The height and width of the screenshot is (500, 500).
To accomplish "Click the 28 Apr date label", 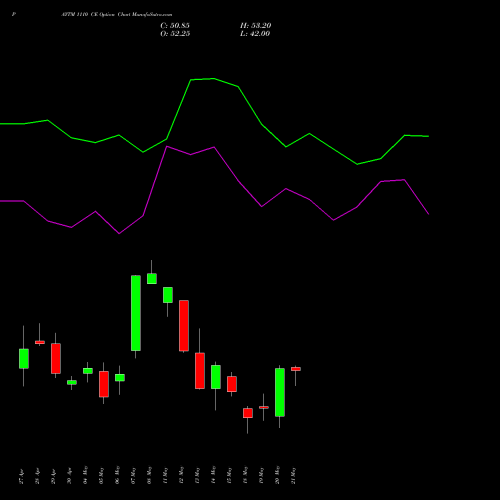I will click(x=38, y=477).
